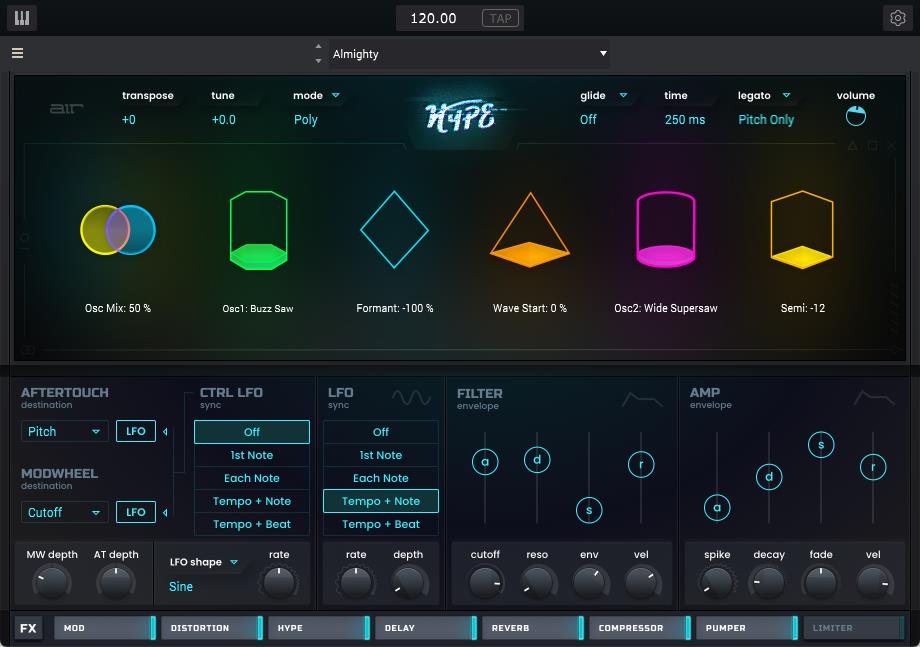Image resolution: width=920 pixels, height=647 pixels.
Task: Toggle the Aftertouch LFO button
Action: click(x=136, y=432)
